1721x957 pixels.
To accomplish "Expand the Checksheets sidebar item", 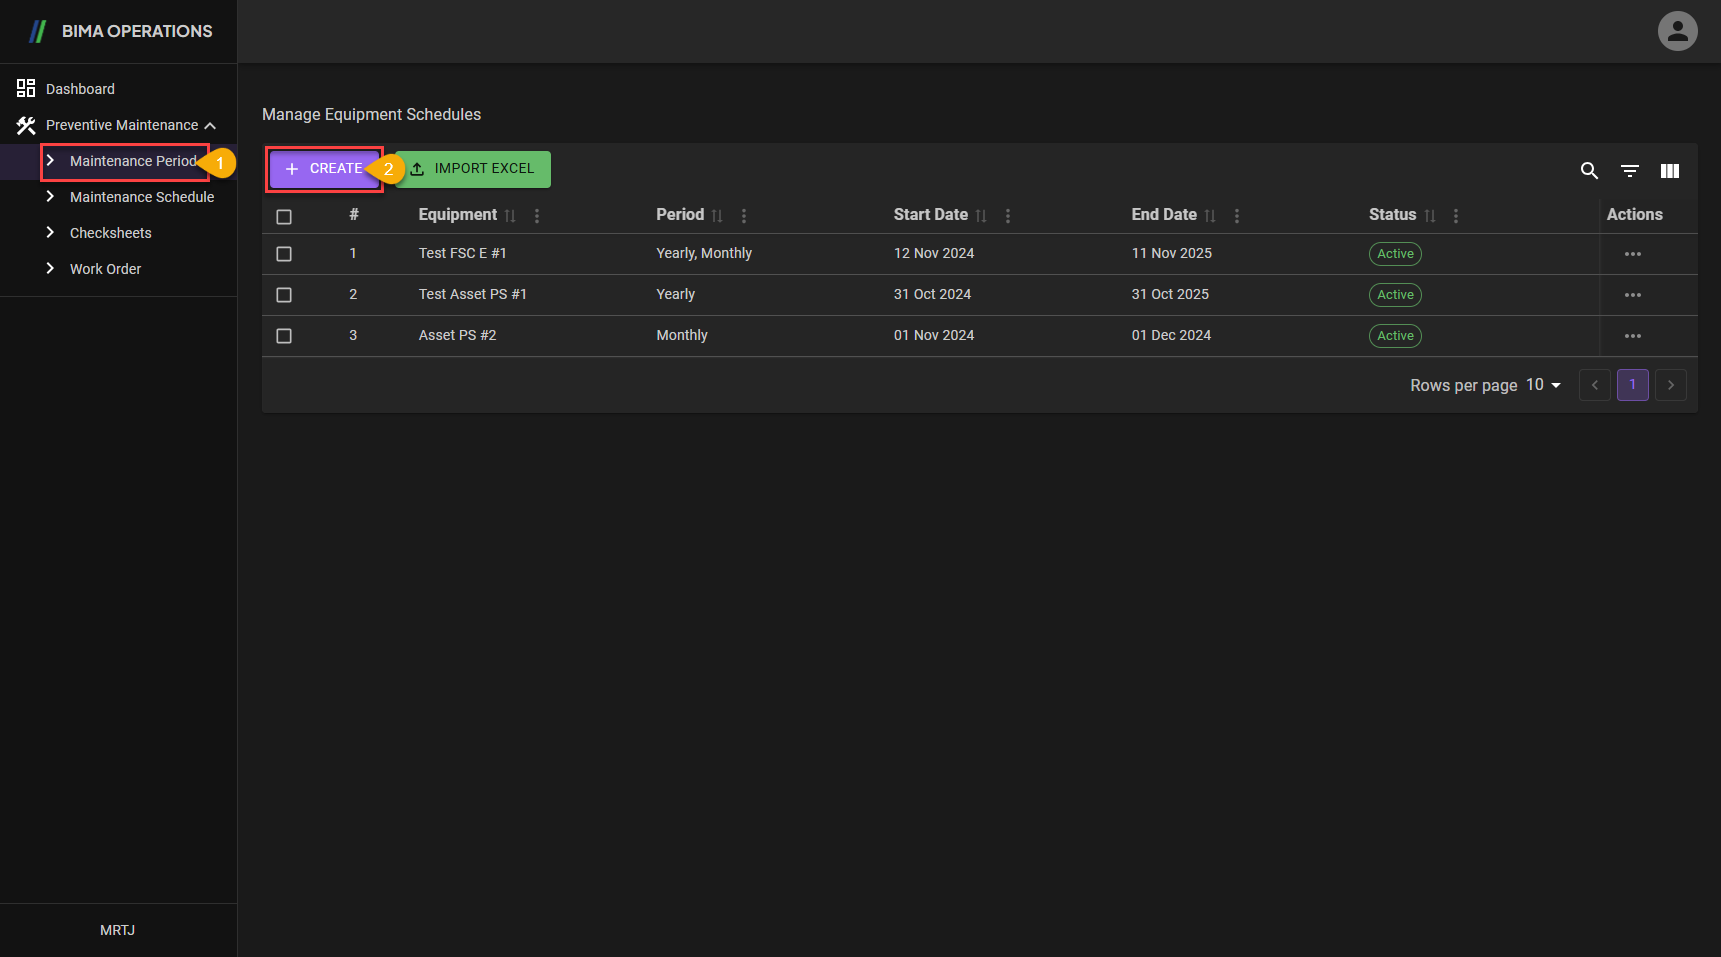I will coord(51,232).
